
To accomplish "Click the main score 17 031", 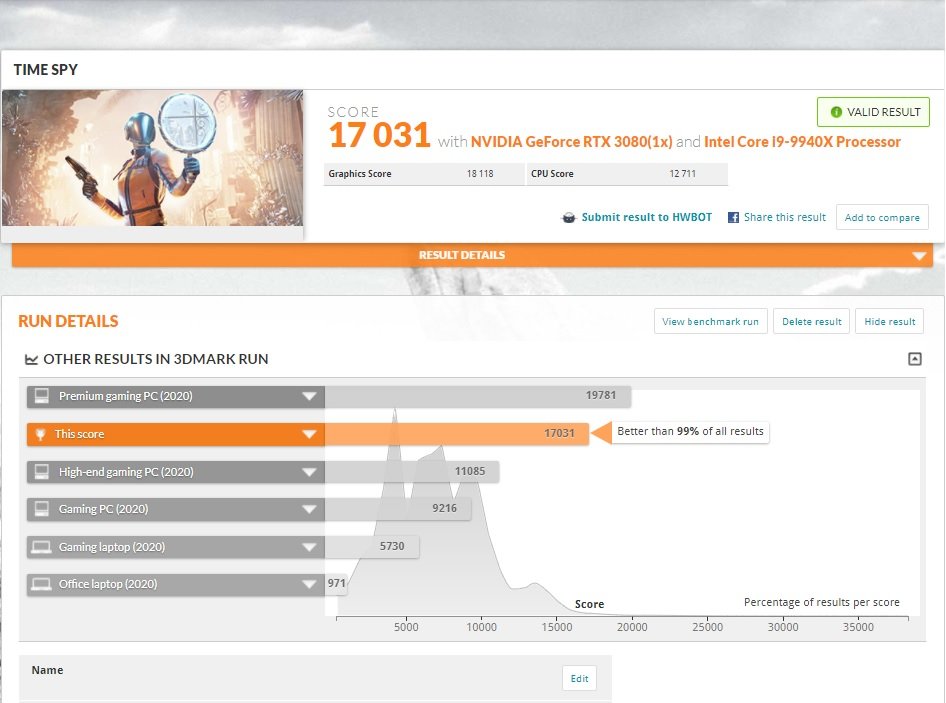I will point(379,135).
